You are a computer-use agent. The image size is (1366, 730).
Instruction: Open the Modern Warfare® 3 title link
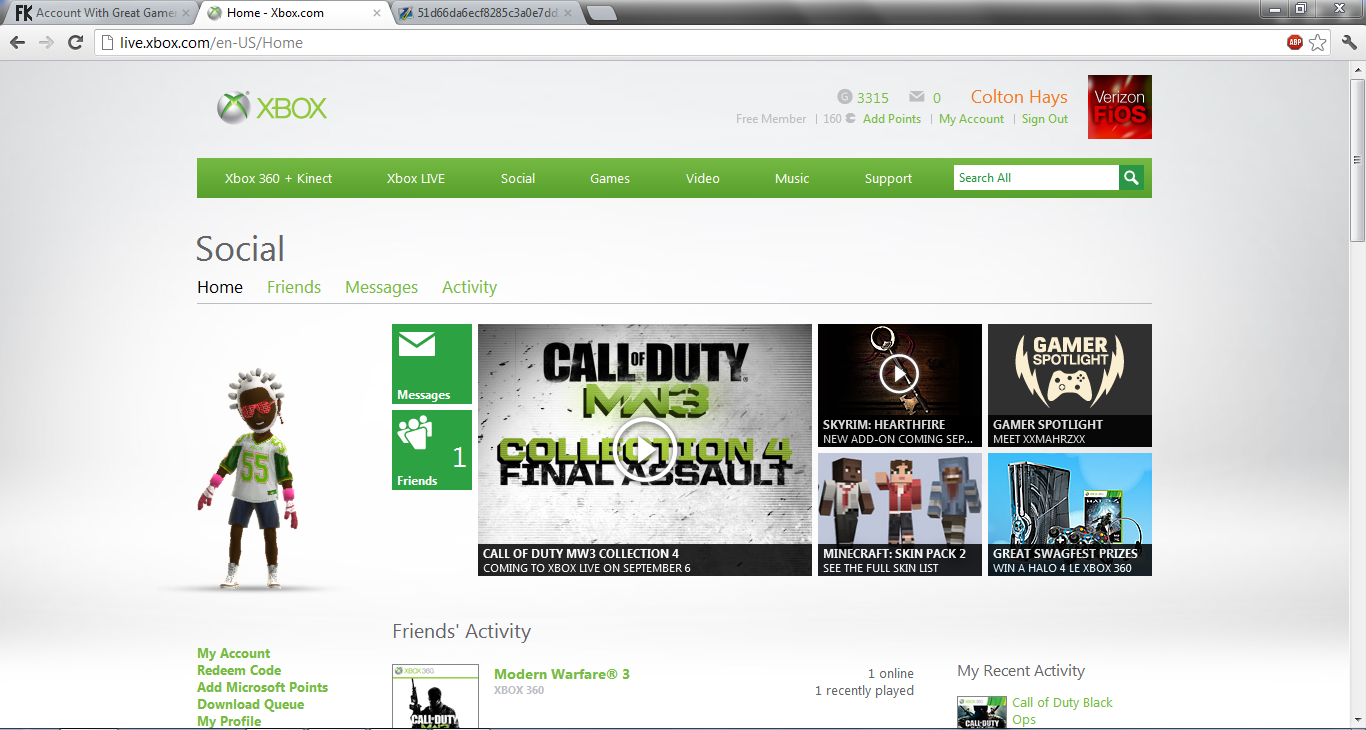click(x=562, y=674)
